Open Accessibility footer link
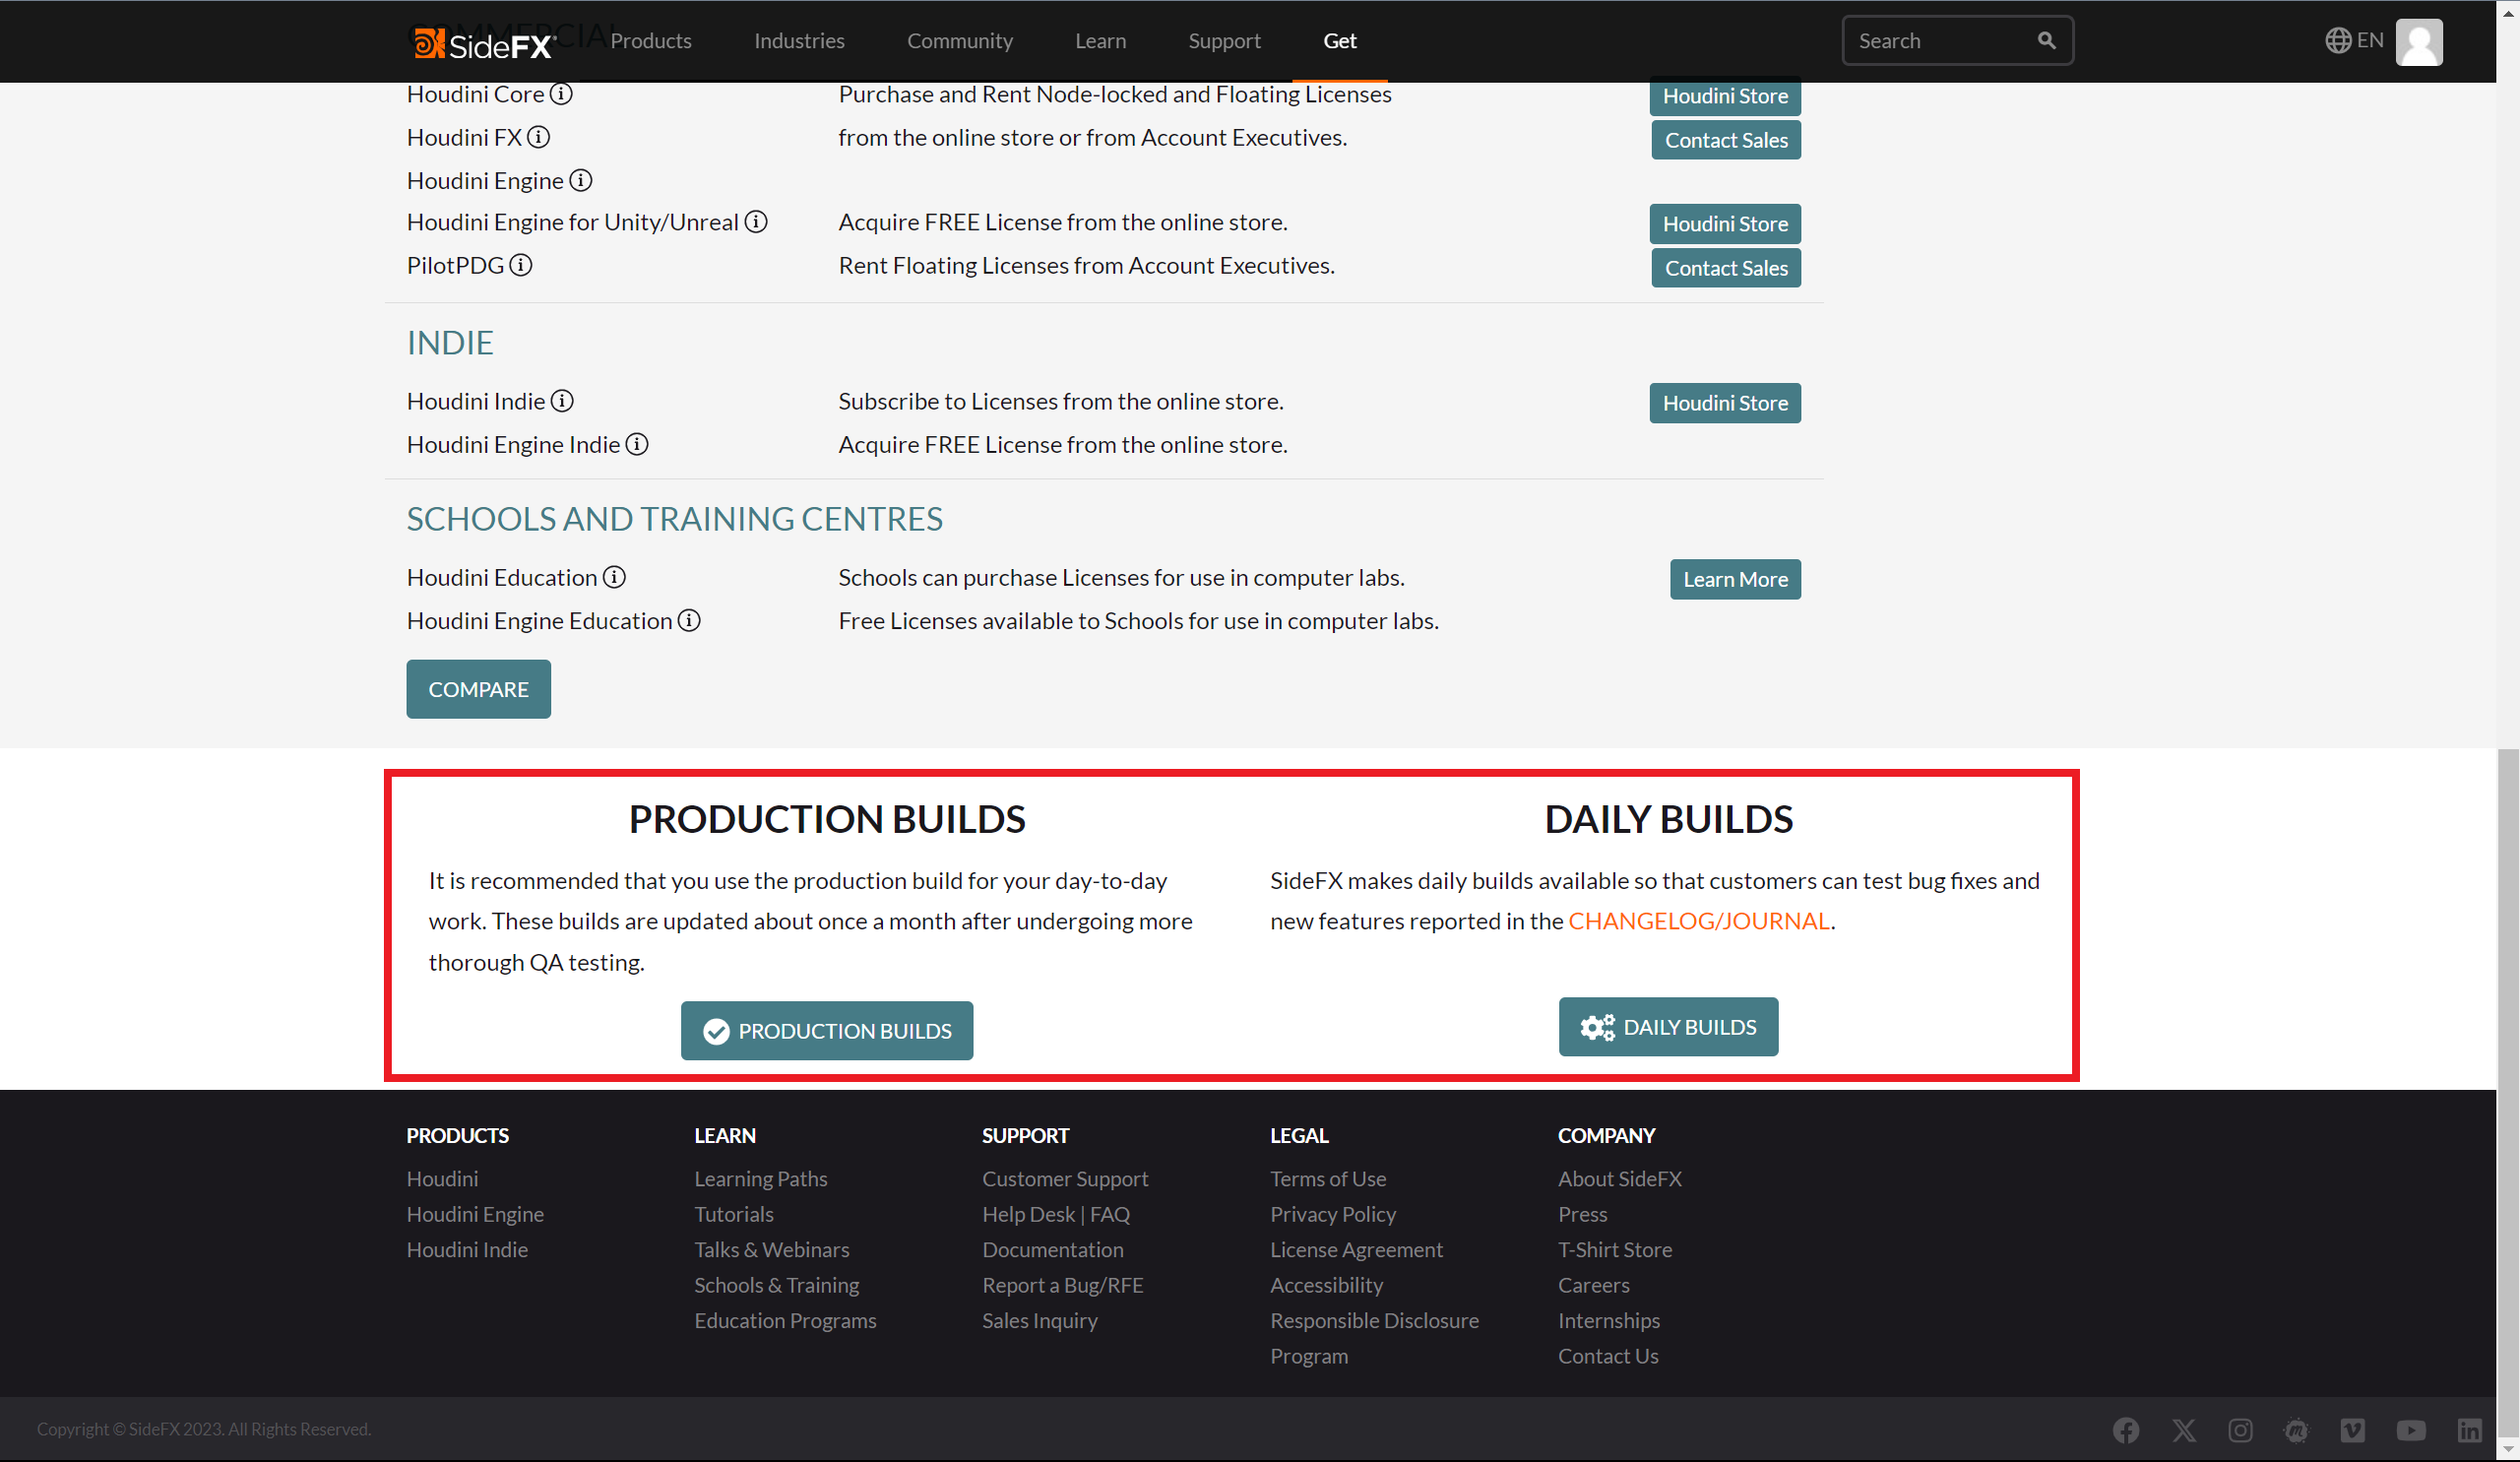This screenshot has width=2520, height=1462. pos(1327,1285)
